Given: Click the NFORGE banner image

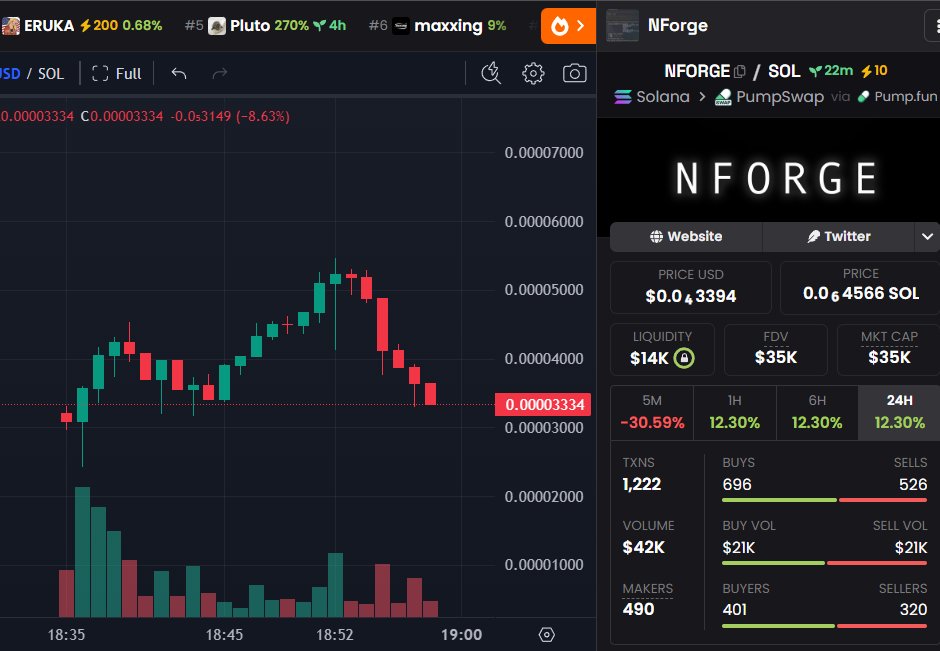Looking at the screenshot, I should tap(769, 177).
